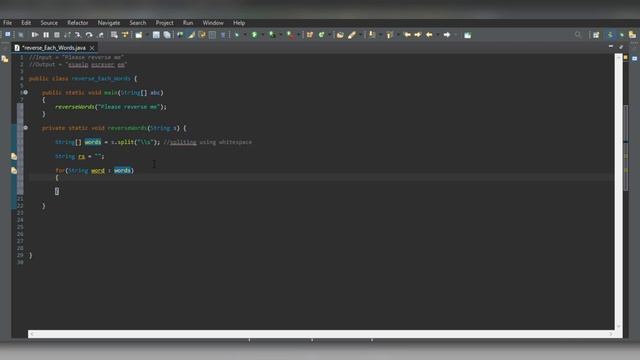Click the Next Annotation icon
This screenshot has height=360, width=640.
pyautogui.click(x=372, y=35)
